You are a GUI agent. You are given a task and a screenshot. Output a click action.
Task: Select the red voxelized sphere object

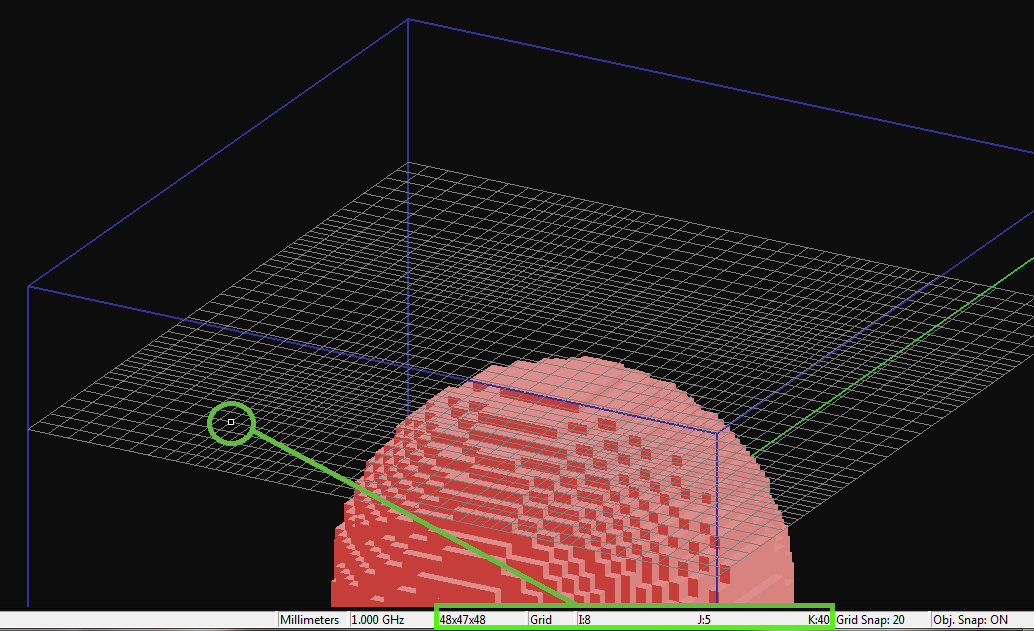(560, 500)
